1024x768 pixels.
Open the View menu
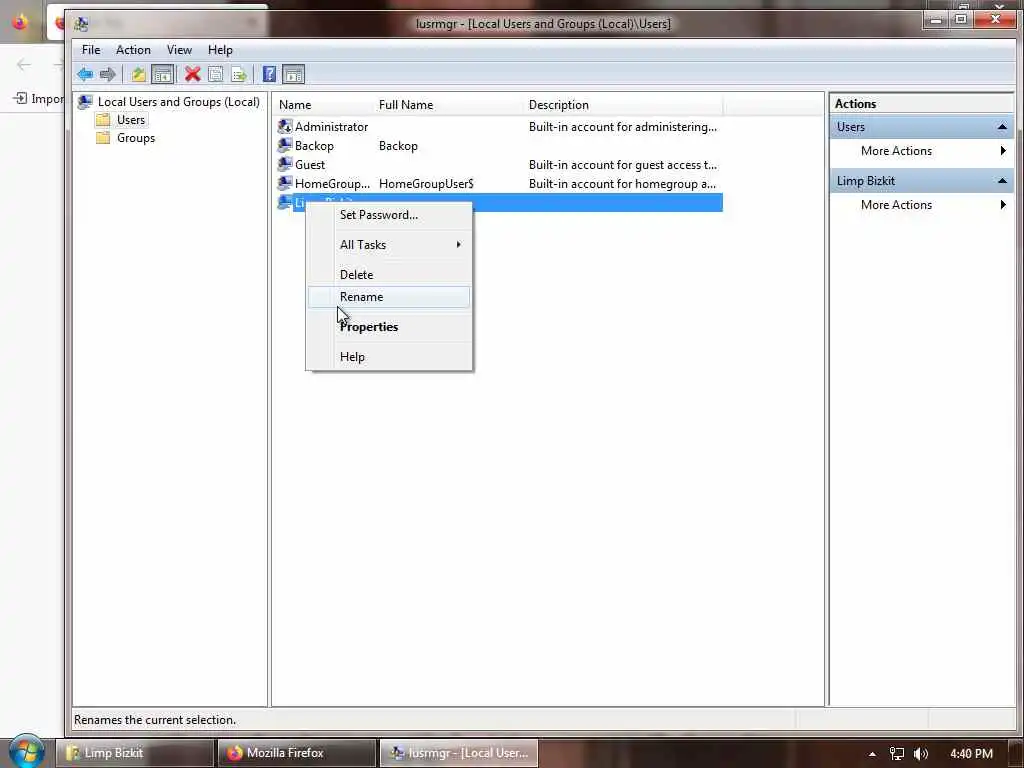(x=179, y=50)
